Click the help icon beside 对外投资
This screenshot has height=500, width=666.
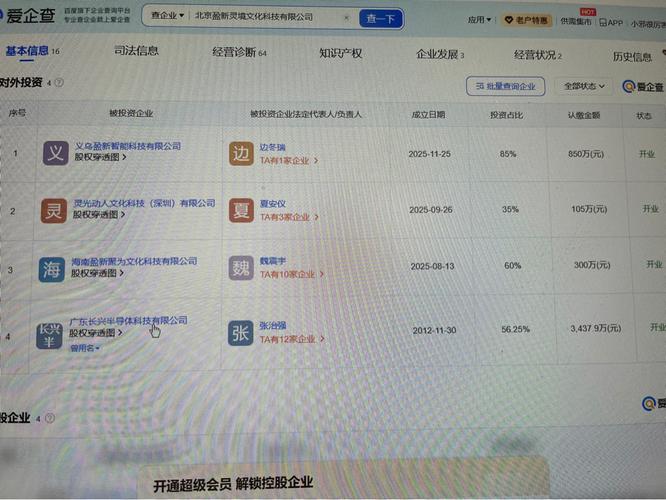click(x=59, y=83)
